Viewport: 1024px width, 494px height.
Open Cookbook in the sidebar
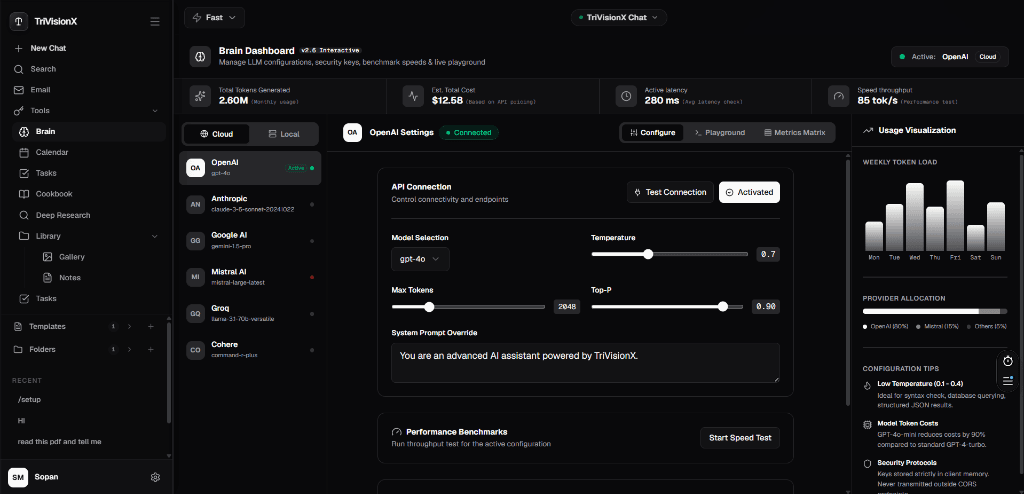coord(54,194)
